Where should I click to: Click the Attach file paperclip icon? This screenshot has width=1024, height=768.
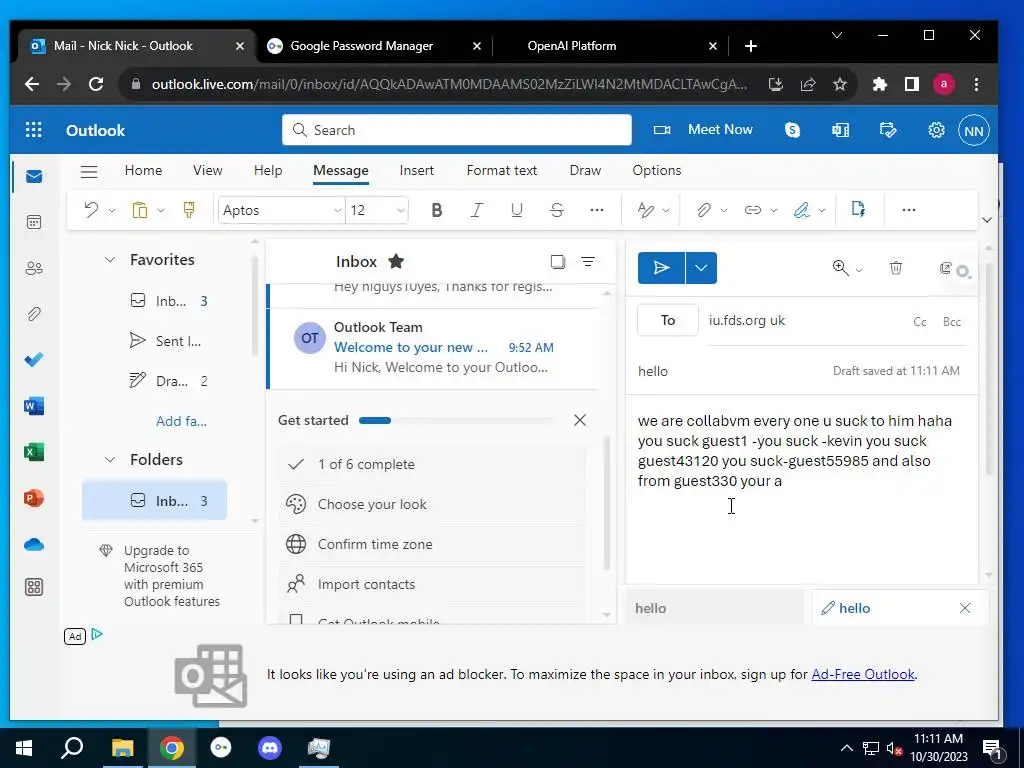tap(703, 210)
